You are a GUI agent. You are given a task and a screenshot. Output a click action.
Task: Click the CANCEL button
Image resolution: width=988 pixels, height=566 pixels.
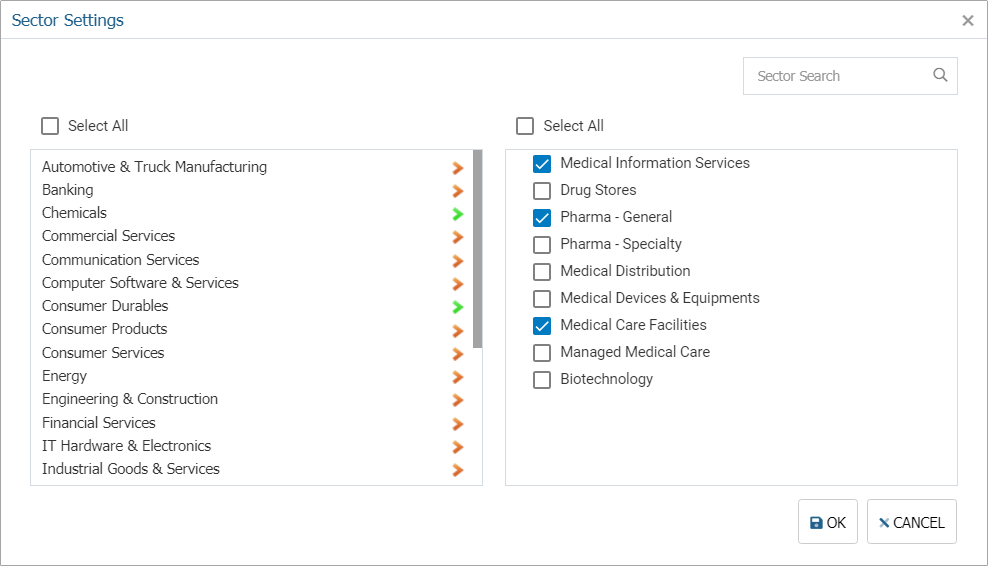(911, 522)
